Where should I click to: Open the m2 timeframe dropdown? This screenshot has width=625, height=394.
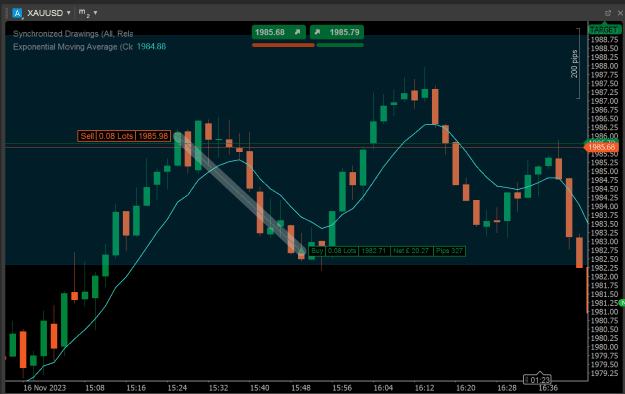click(95, 13)
